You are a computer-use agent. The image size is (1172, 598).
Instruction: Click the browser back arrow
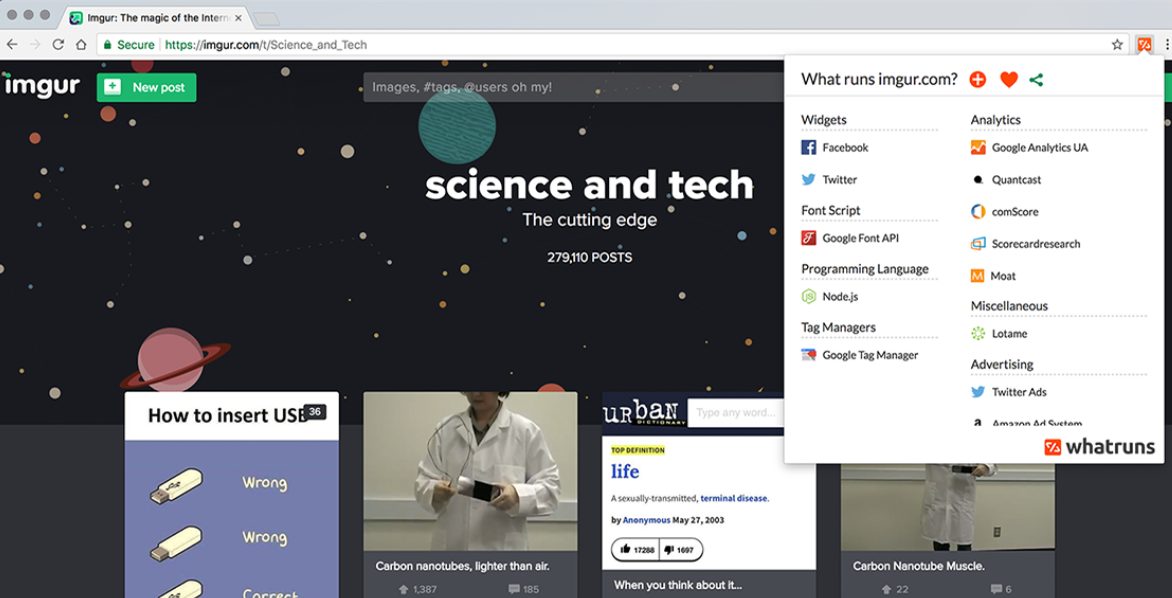tap(12, 45)
